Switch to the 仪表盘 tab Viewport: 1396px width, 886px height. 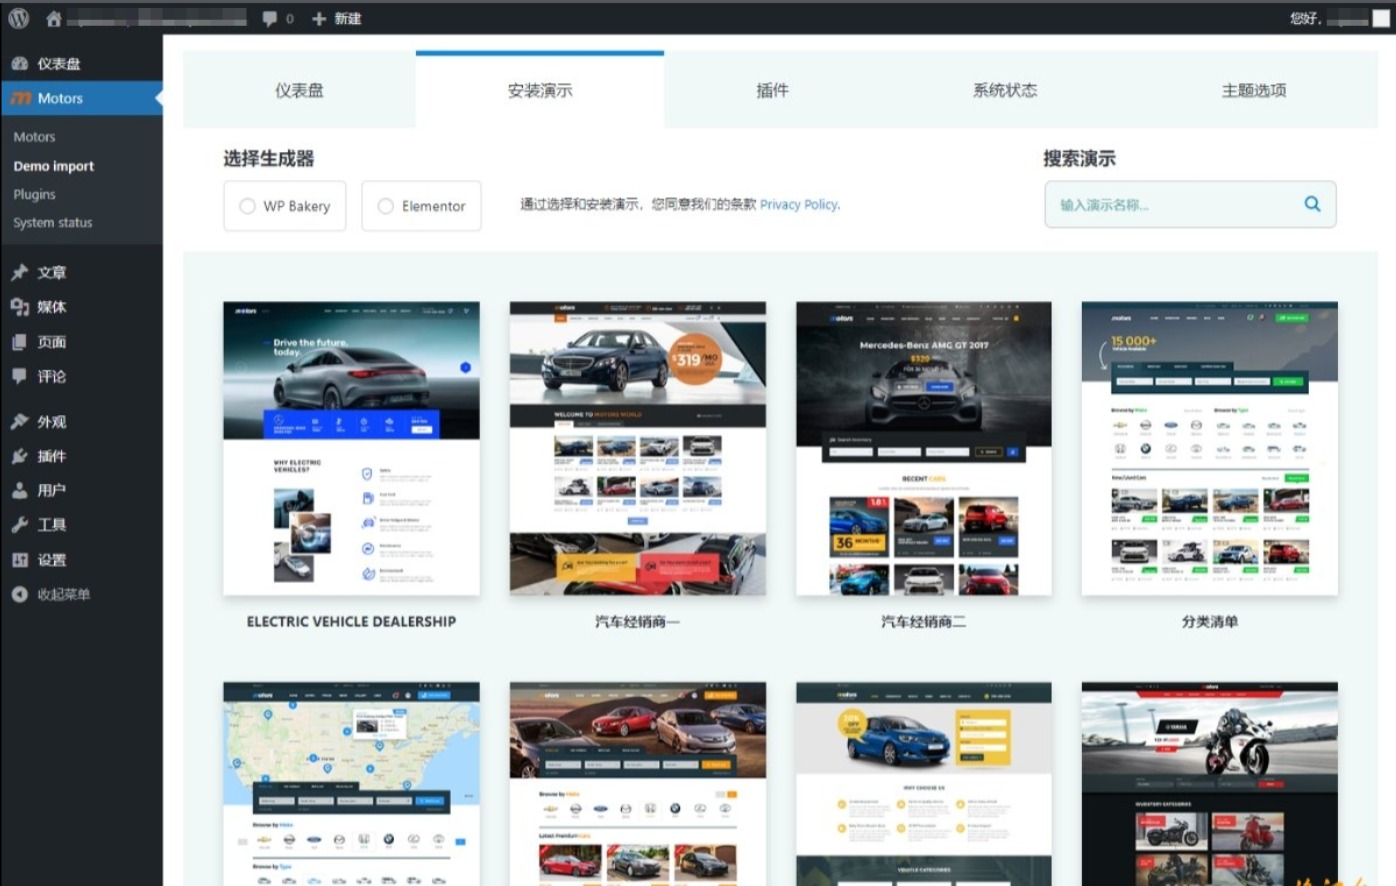[x=299, y=90]
